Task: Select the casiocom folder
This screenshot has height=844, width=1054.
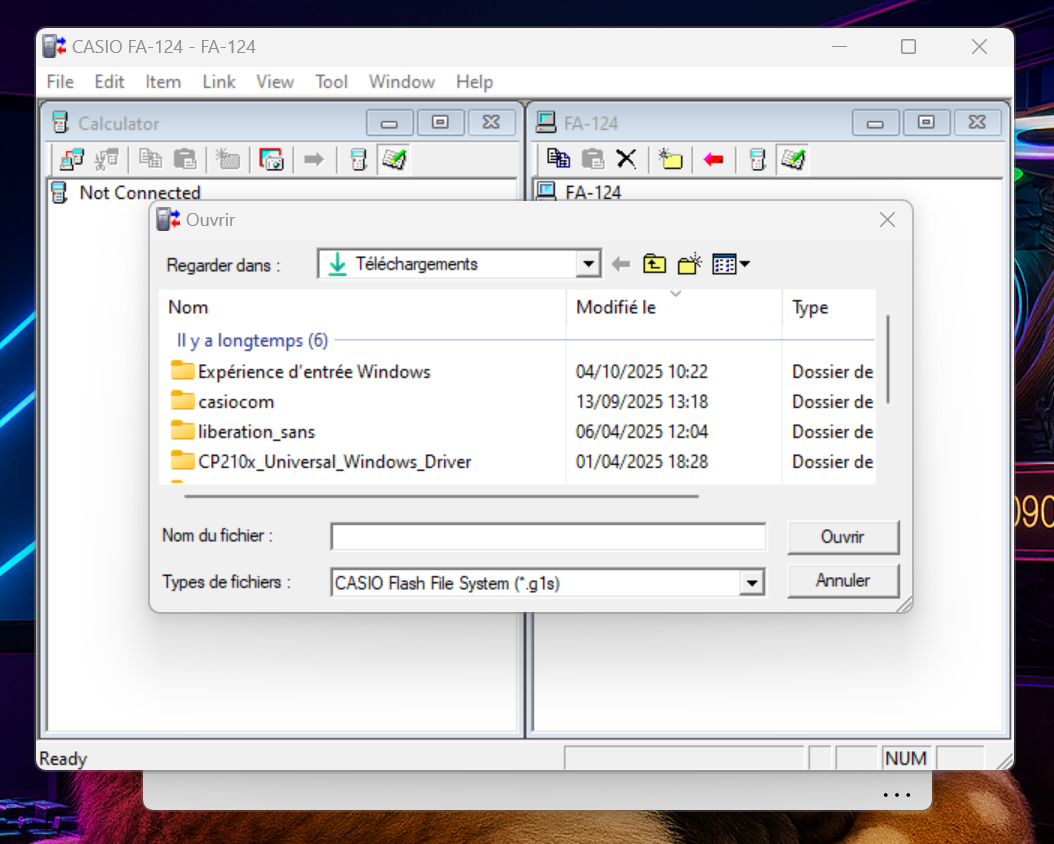Action: (x=236, y=402)
